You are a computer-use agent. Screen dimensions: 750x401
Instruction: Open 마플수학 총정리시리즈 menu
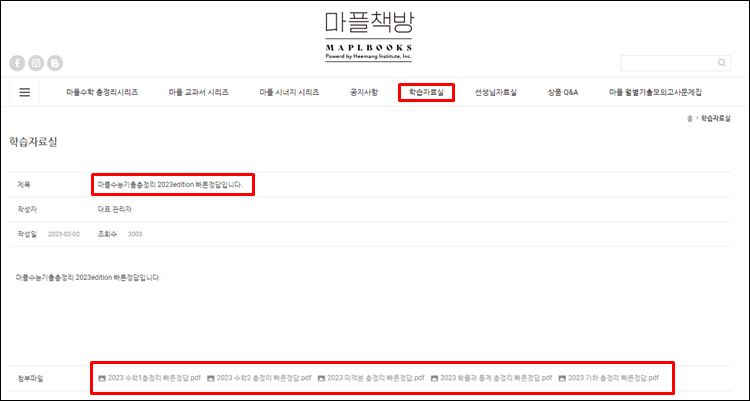pyautogui.click(x=102, y=92)
